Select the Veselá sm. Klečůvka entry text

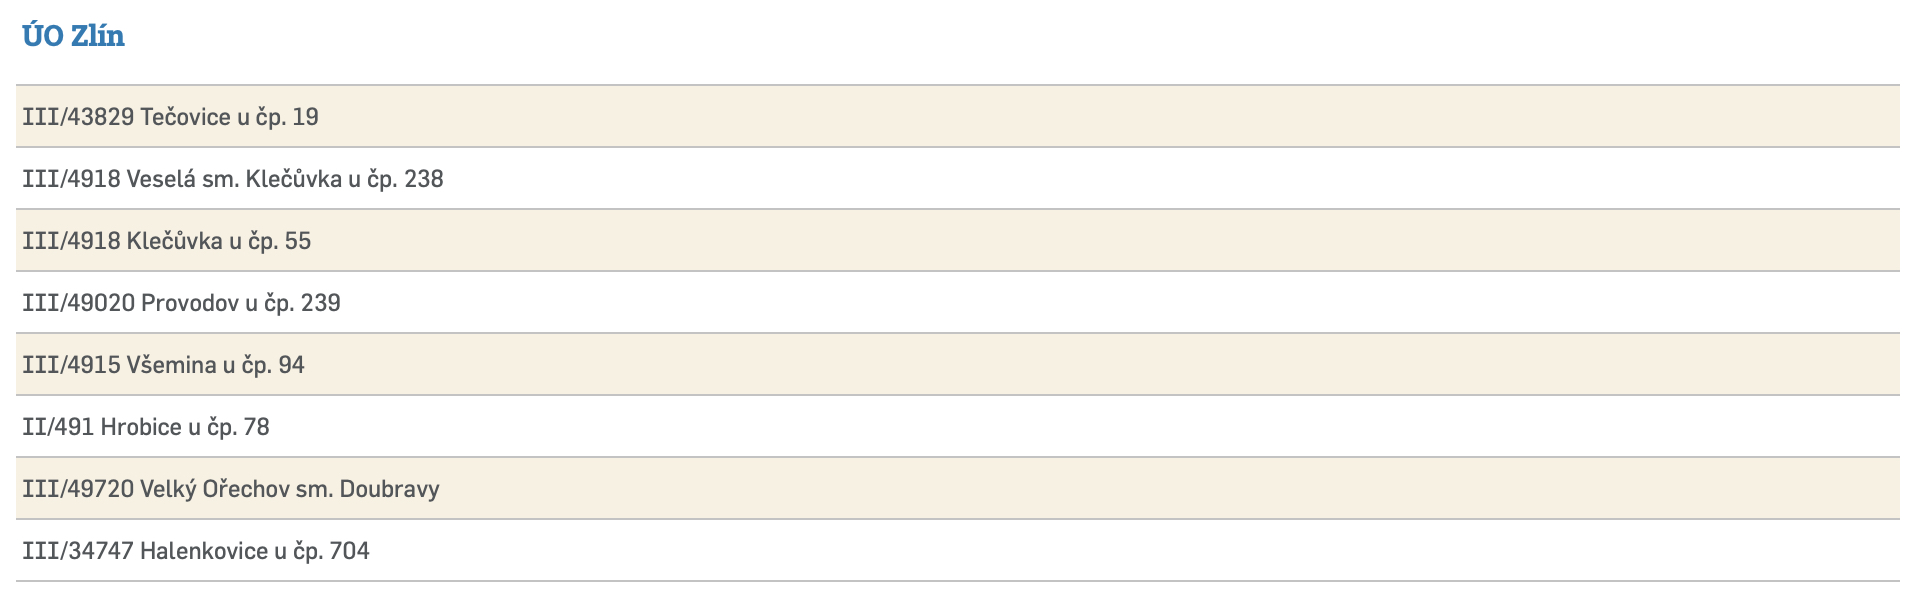(234, 179)
